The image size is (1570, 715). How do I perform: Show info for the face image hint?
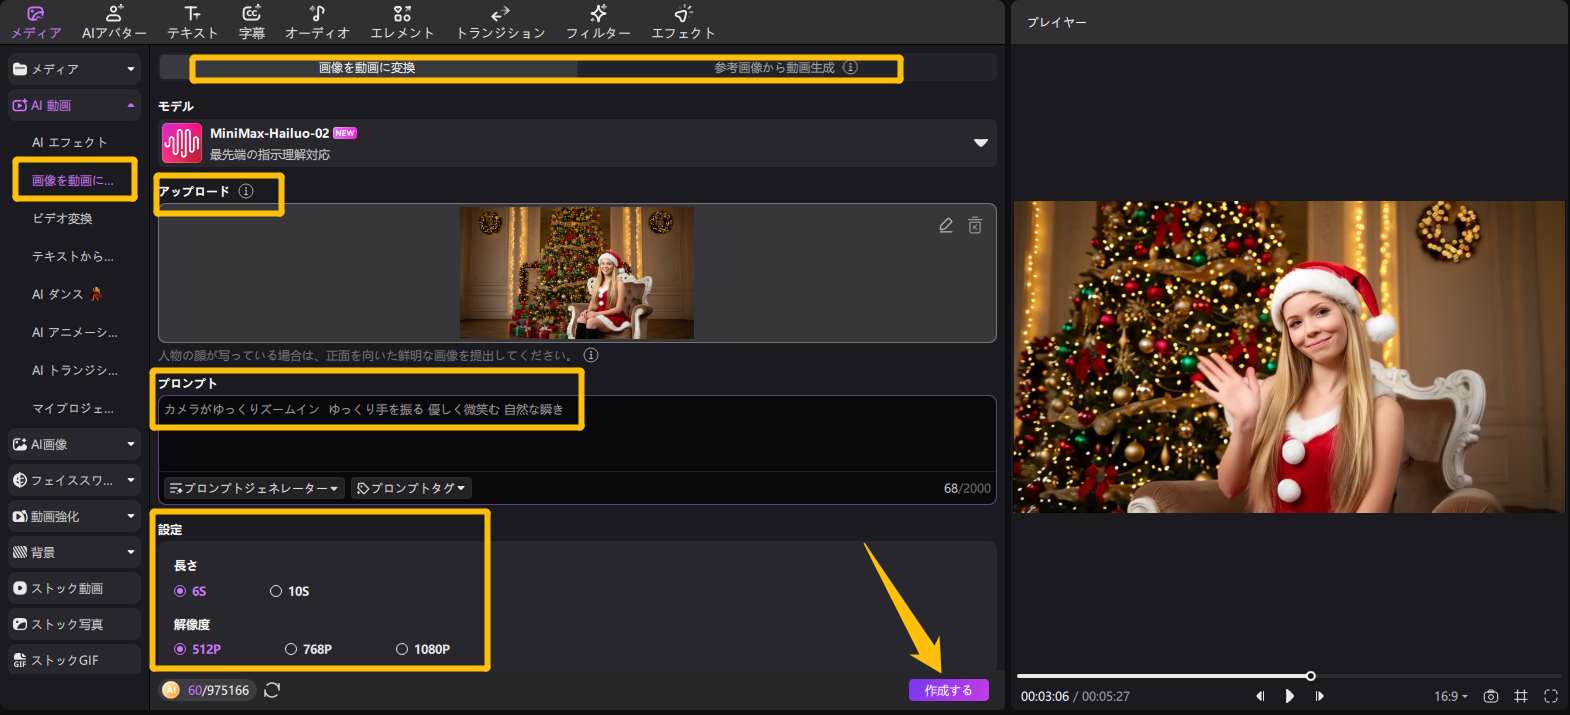pyautogui.click(x=591, y=355)
